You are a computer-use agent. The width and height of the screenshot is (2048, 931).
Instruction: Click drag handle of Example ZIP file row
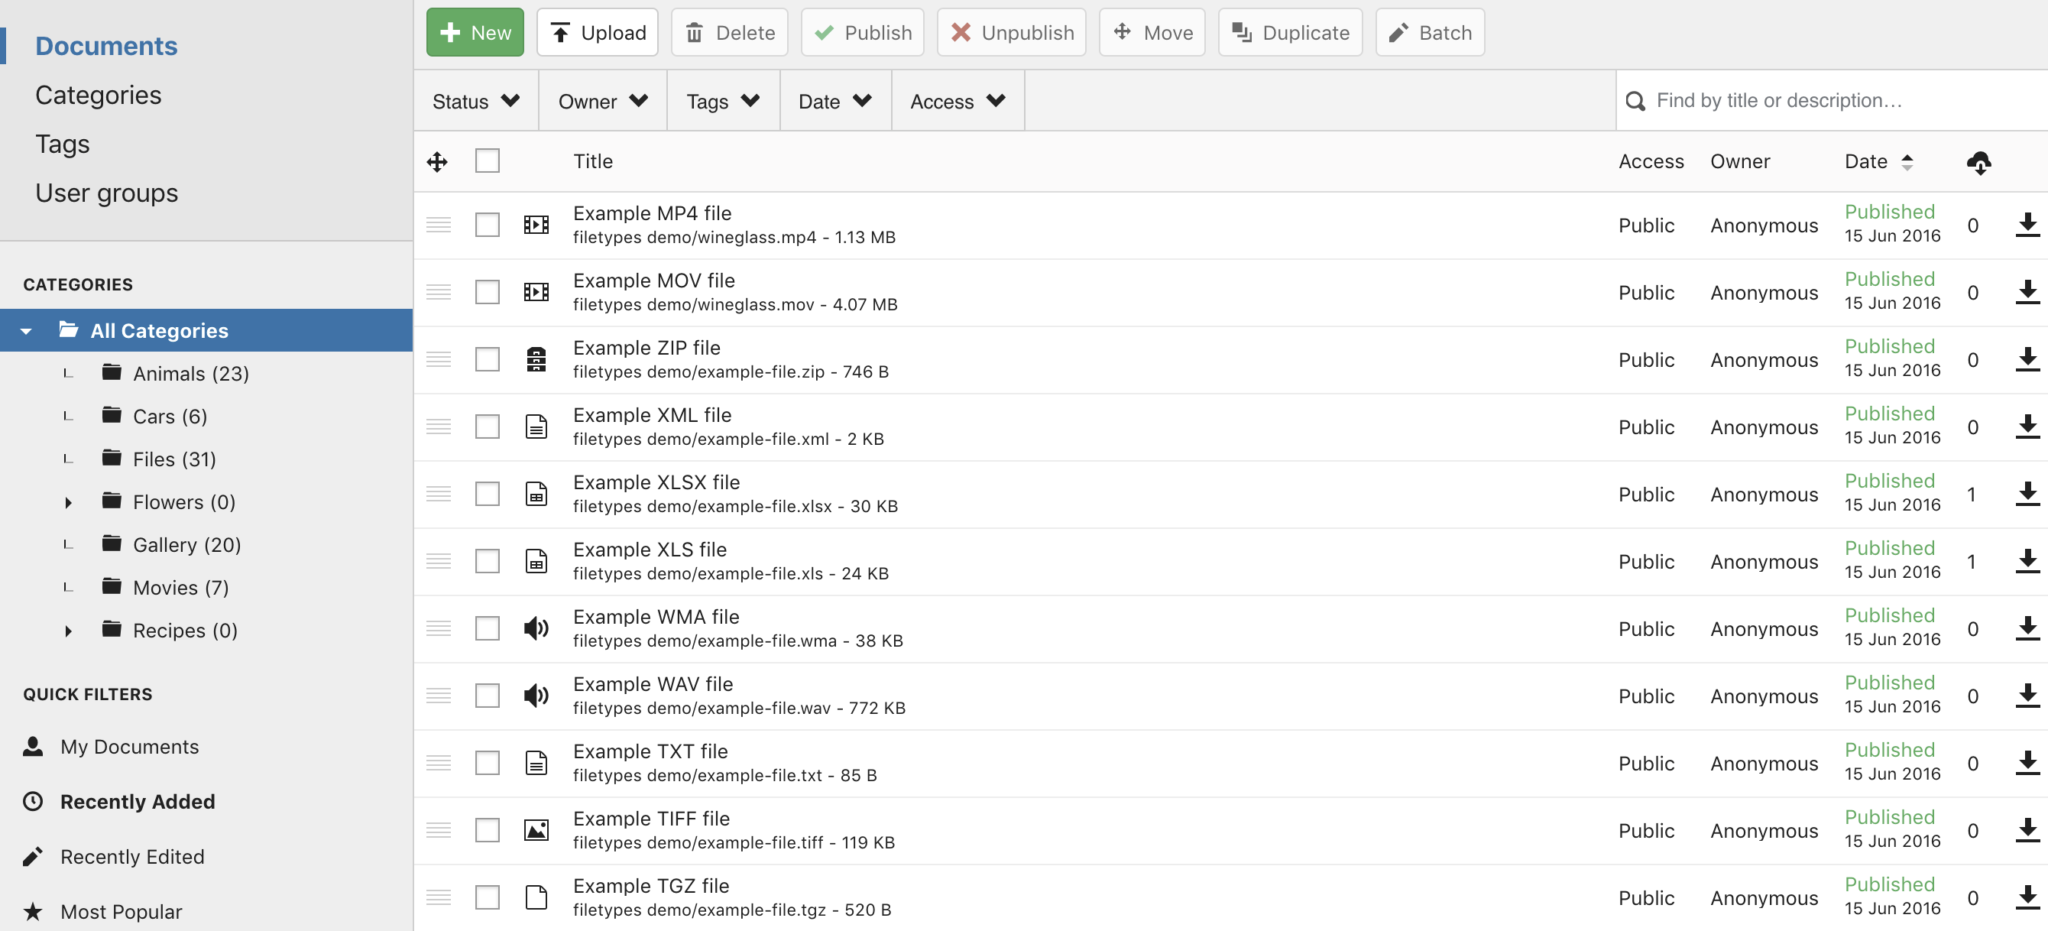pos(438,360)
